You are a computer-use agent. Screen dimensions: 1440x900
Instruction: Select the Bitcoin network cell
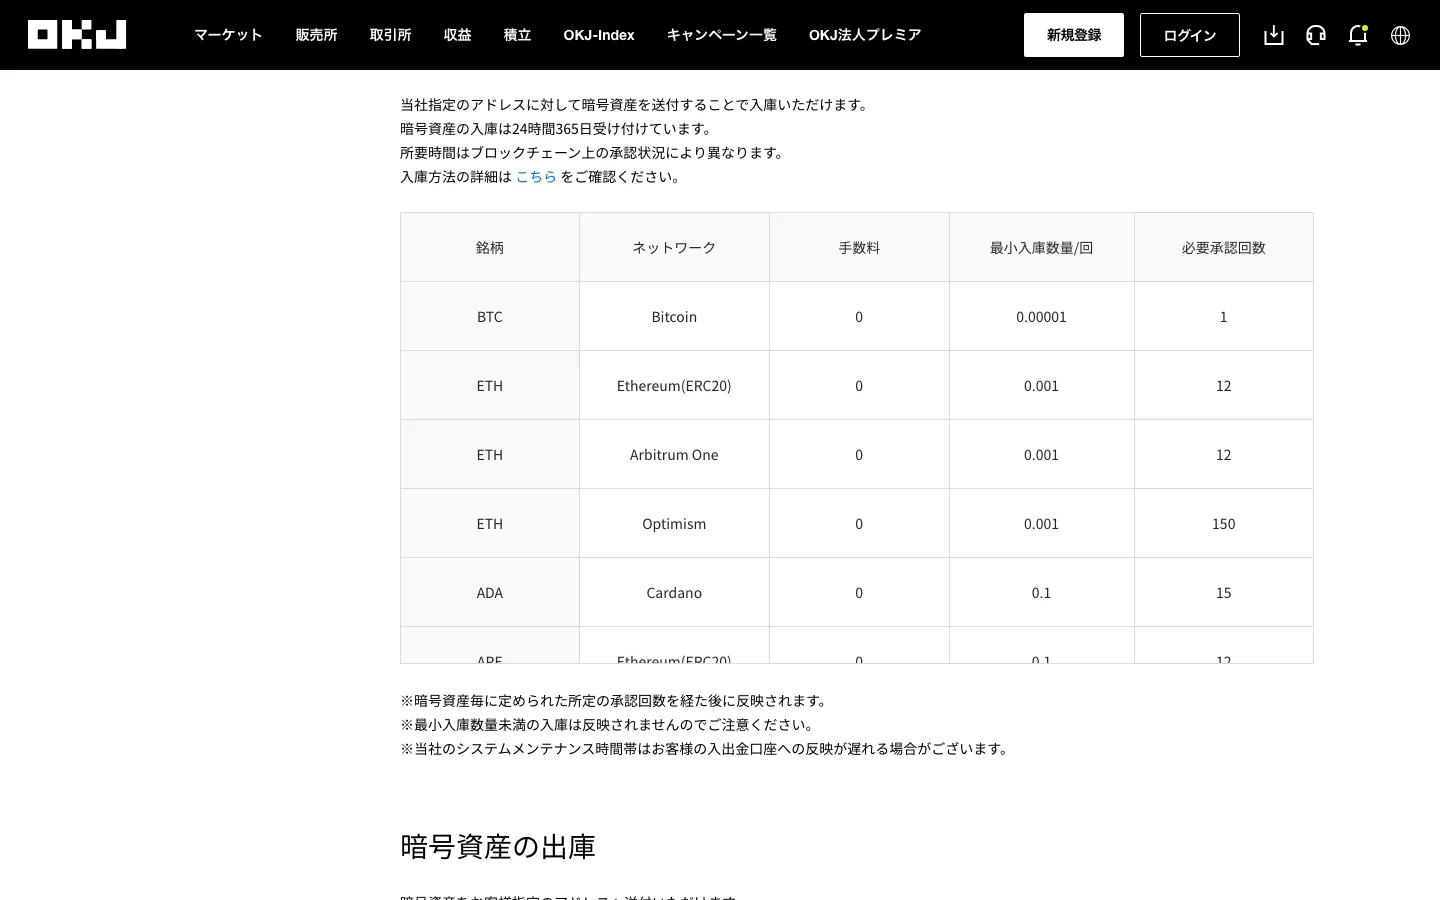[x=674, y=316]
